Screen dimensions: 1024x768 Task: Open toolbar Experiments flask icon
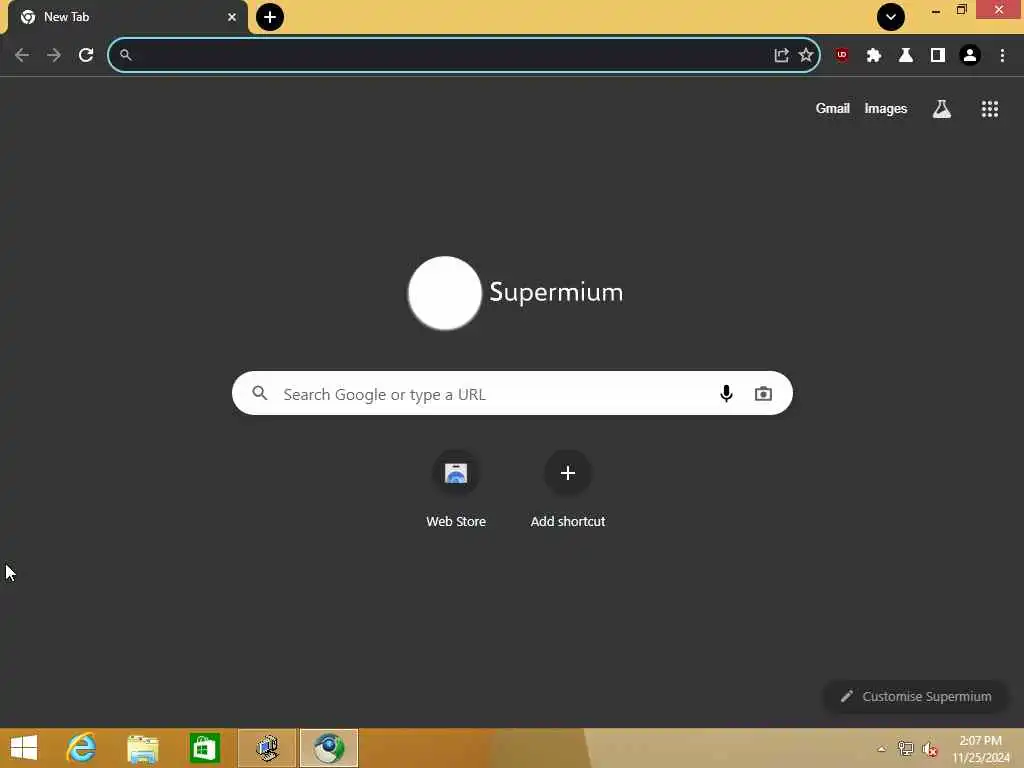(906, 55)
